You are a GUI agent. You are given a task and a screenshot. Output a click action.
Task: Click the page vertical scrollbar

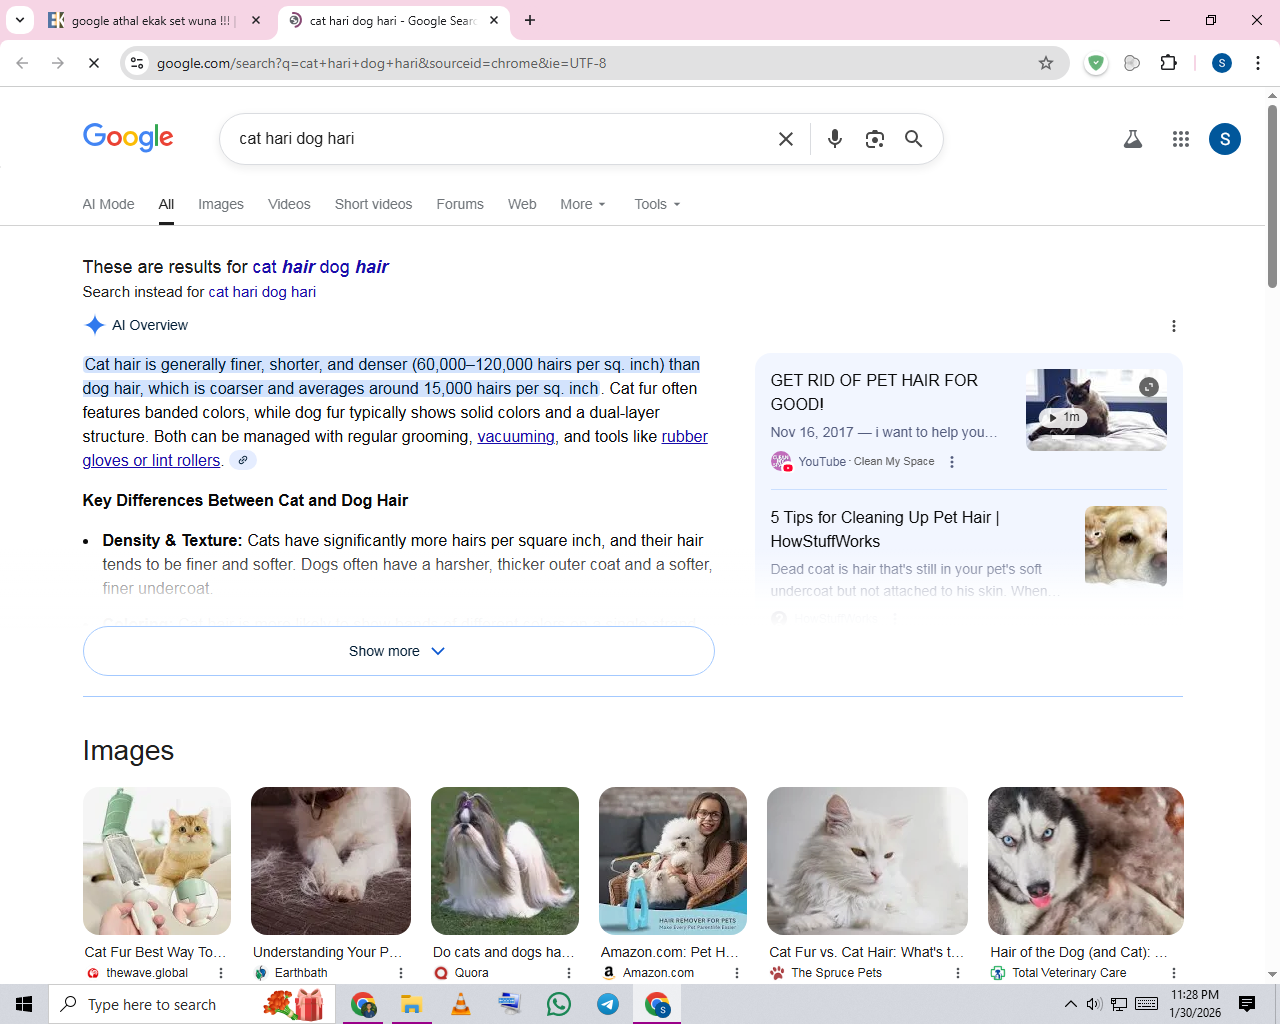point(1272,196)
